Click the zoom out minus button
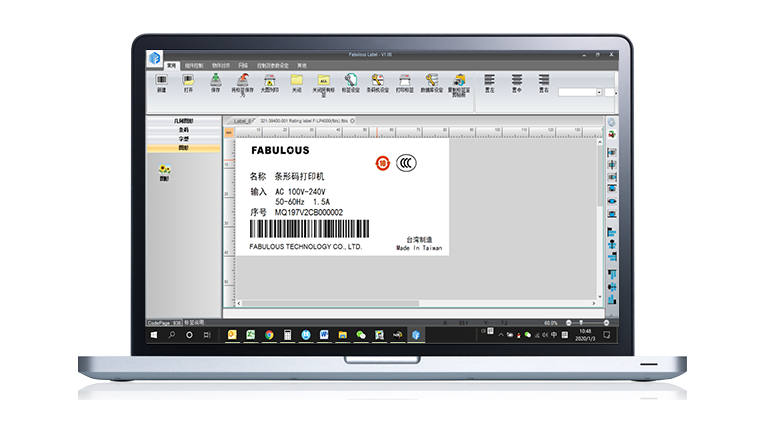The image size is (765, 430). (x=568, y=323)
